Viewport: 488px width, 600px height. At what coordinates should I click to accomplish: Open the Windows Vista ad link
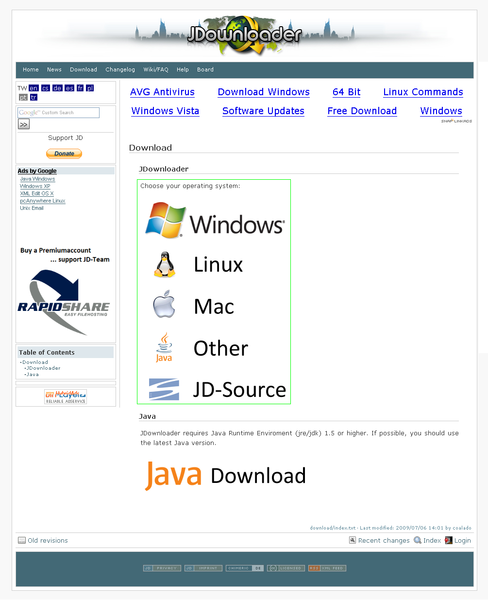[x=165, y=111]
